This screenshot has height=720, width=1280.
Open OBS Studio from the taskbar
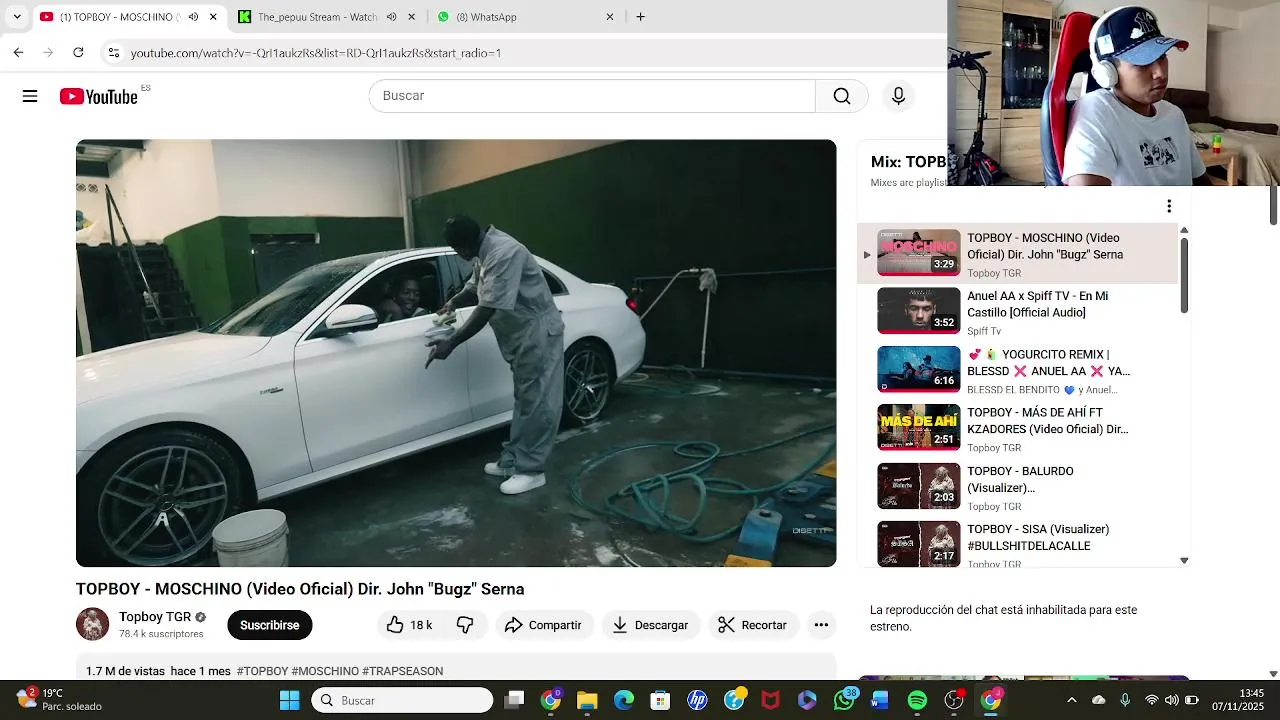click(x=954, y=700)
